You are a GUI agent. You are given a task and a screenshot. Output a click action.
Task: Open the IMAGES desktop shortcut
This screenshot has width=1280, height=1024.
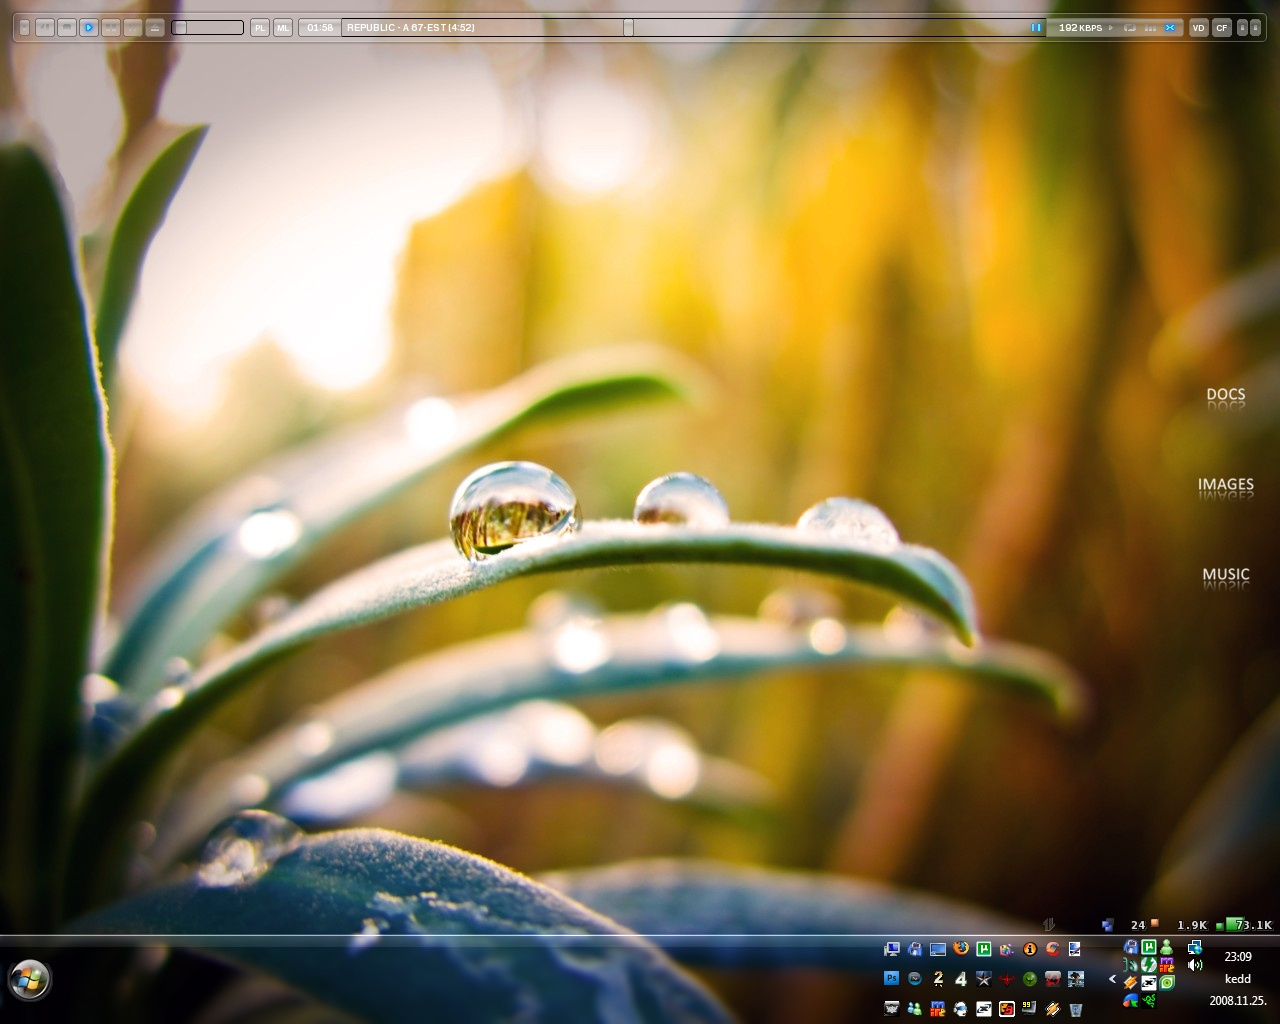1225,484
